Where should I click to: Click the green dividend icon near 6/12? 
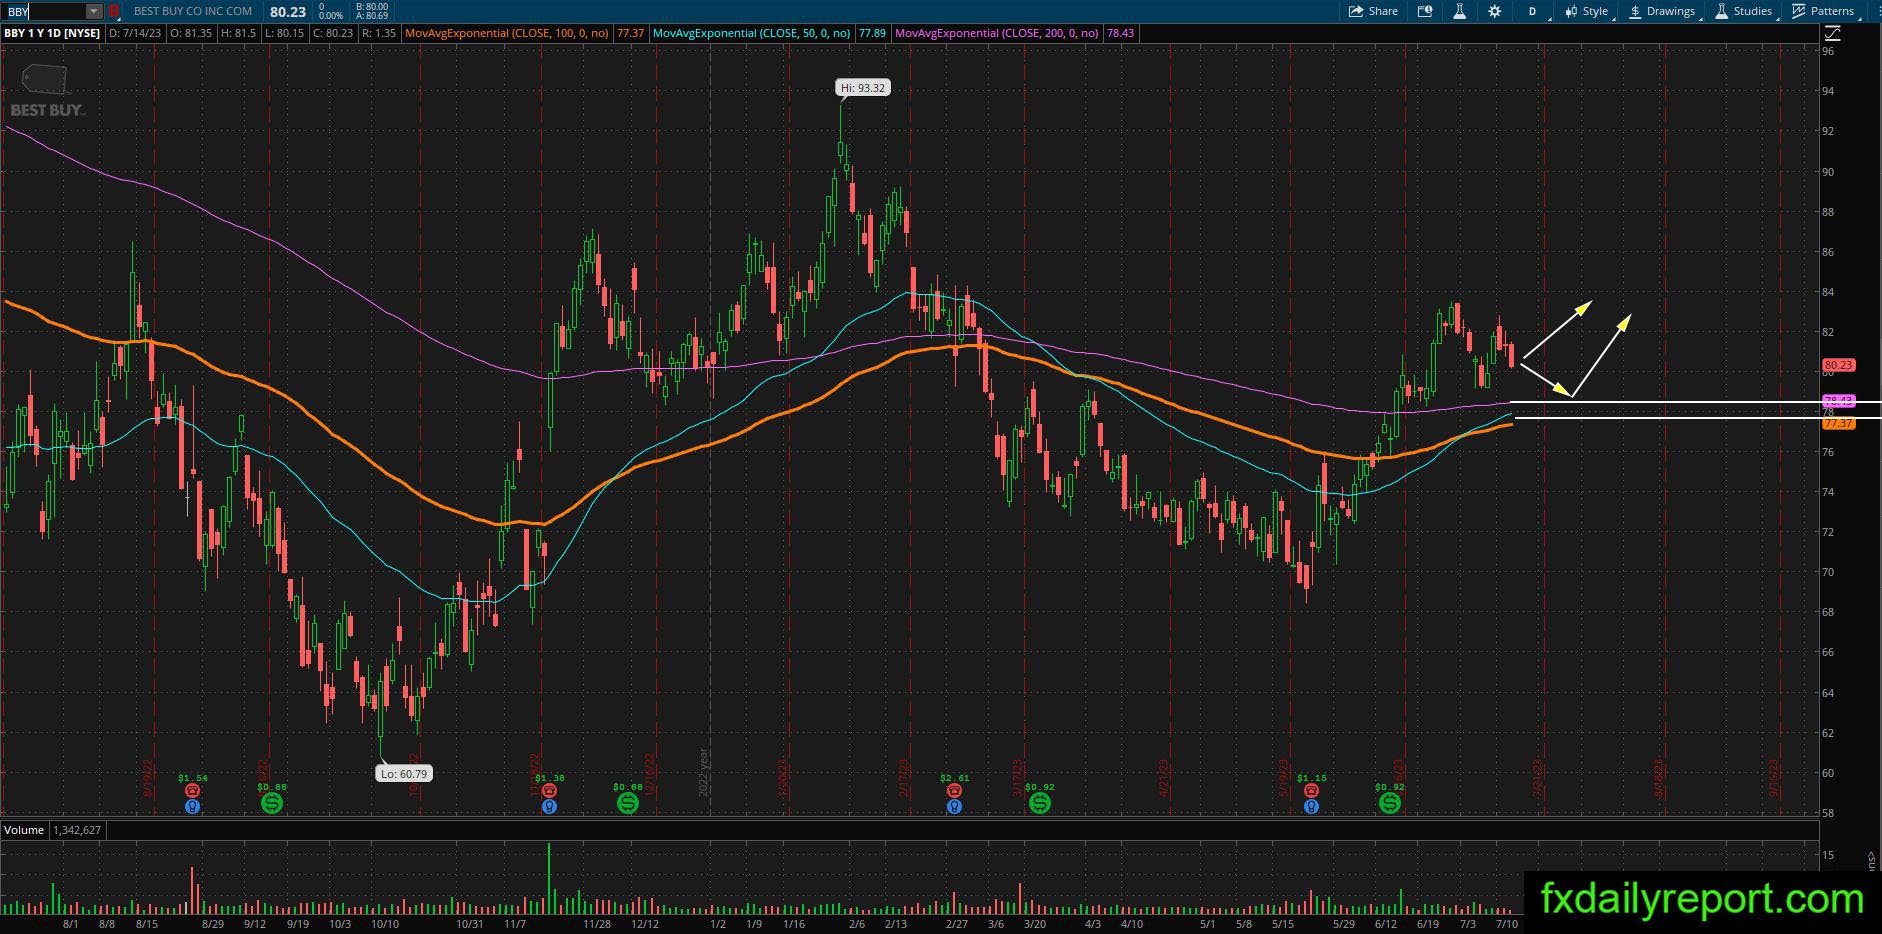coord(1390,802)
